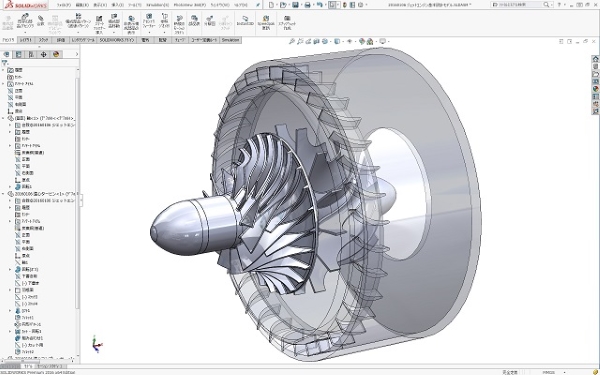Click the SOLIDWORKS logo button
Image resolution: width=600 pixels, height=375 pixels.
click(x=25, y=5)
